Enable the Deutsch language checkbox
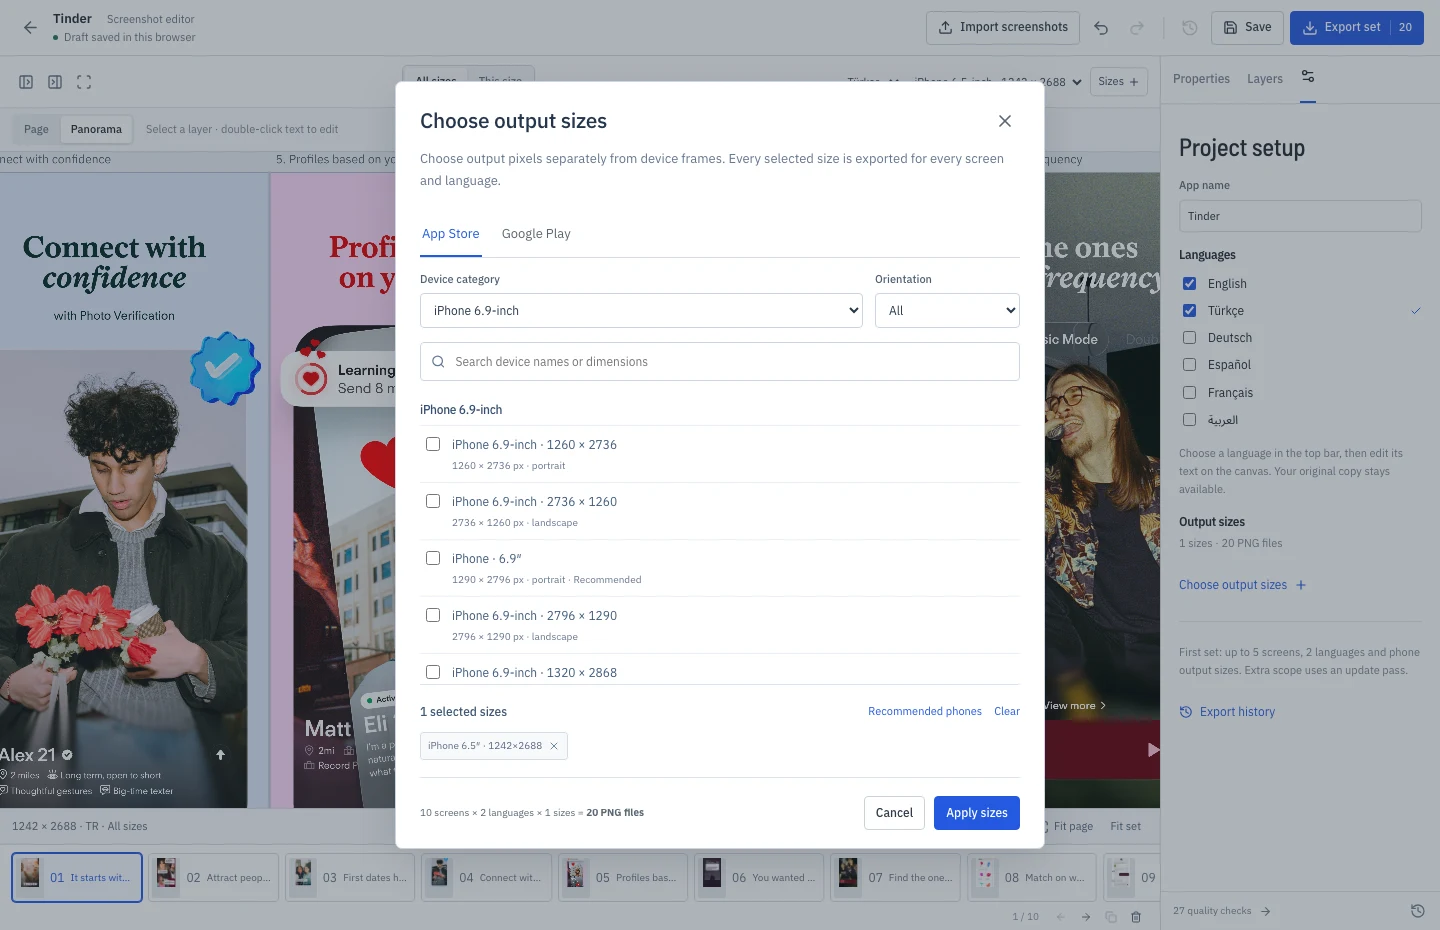The height and width of the screenshot is (930, 1440). coord(1189,338)
